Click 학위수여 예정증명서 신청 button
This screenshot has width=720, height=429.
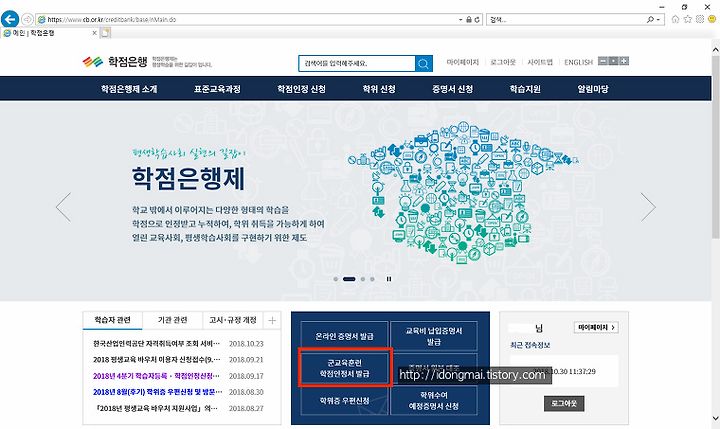434,400
